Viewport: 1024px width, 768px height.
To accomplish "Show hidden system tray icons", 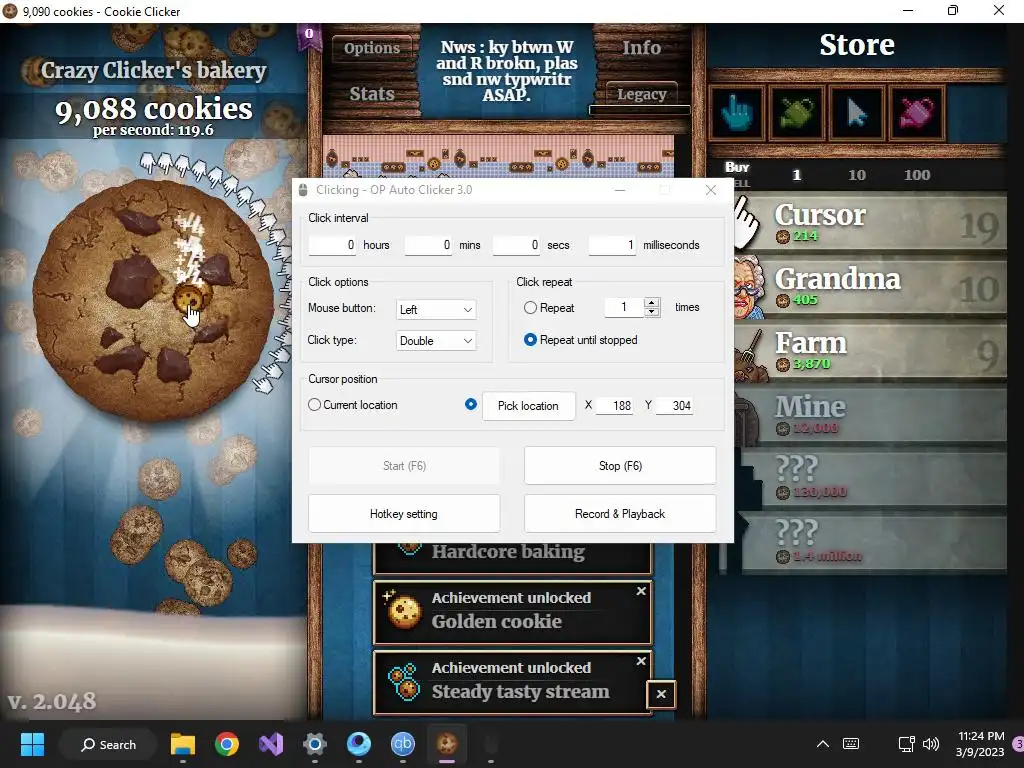I will pyautogui.click(x=823, y=744).
